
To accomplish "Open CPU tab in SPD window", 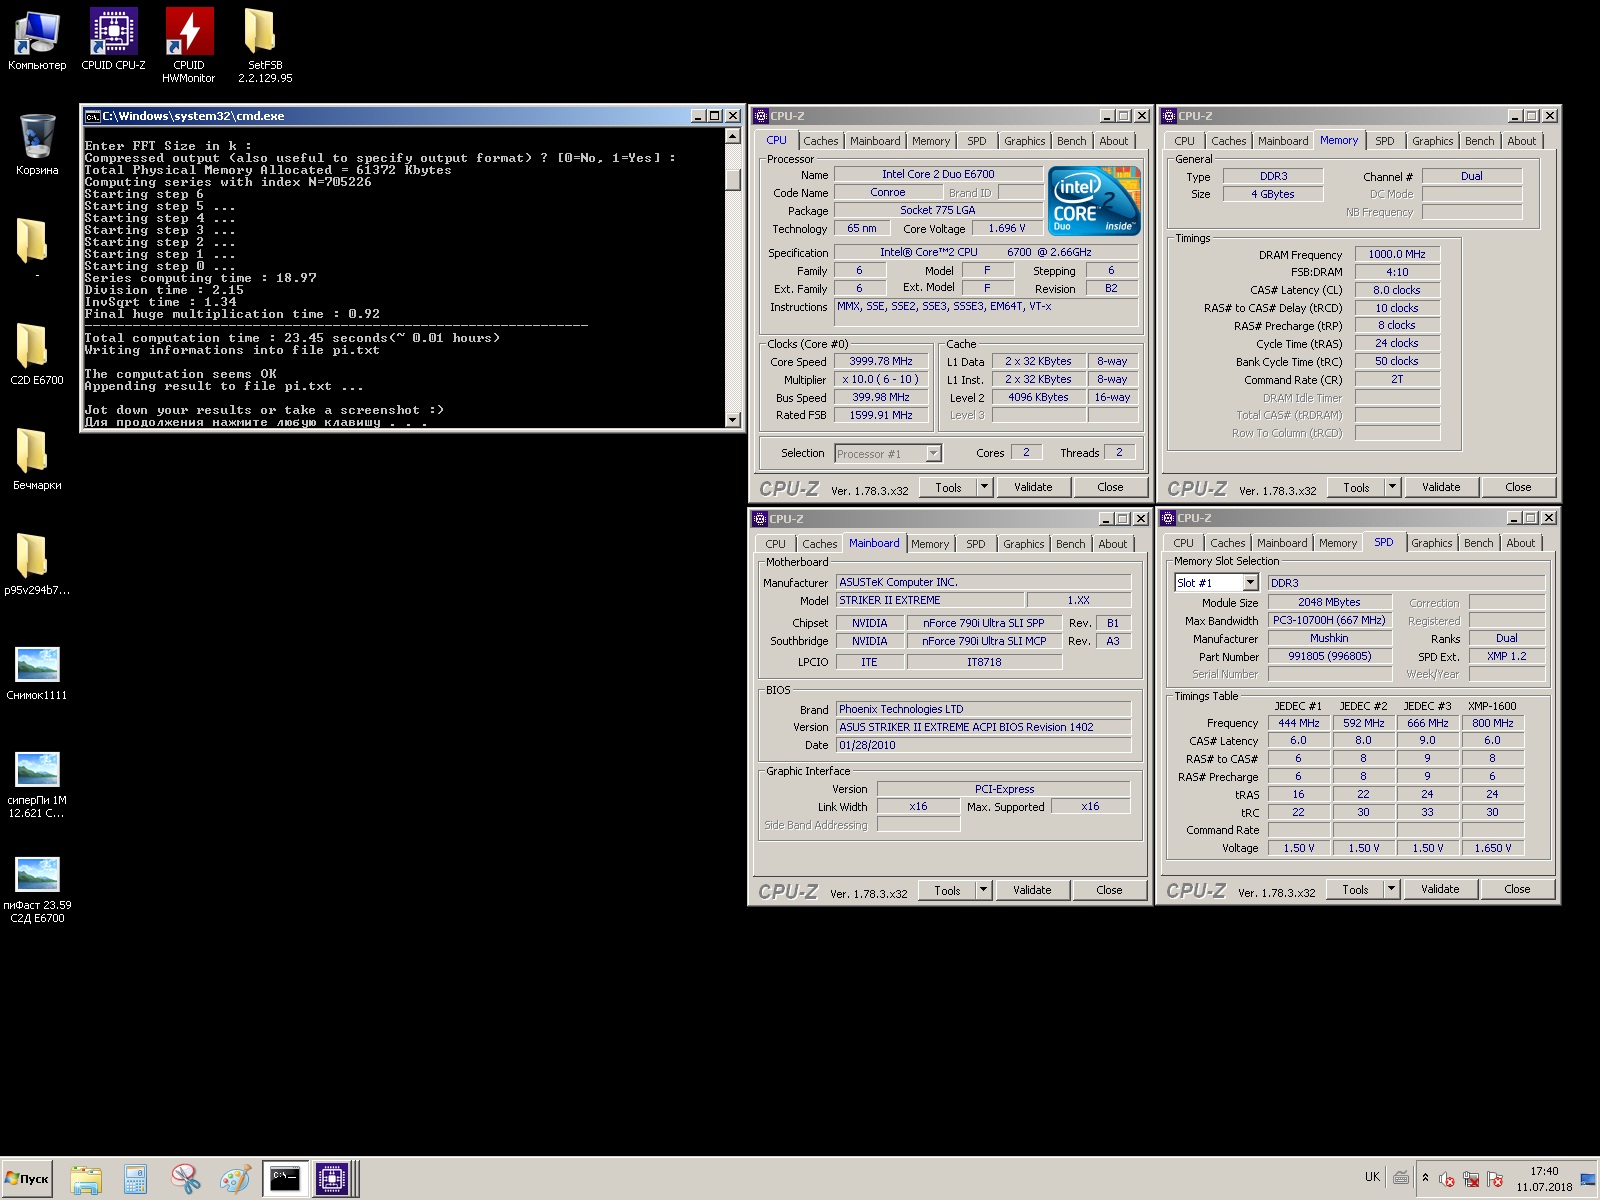I will click(1183, 543).
